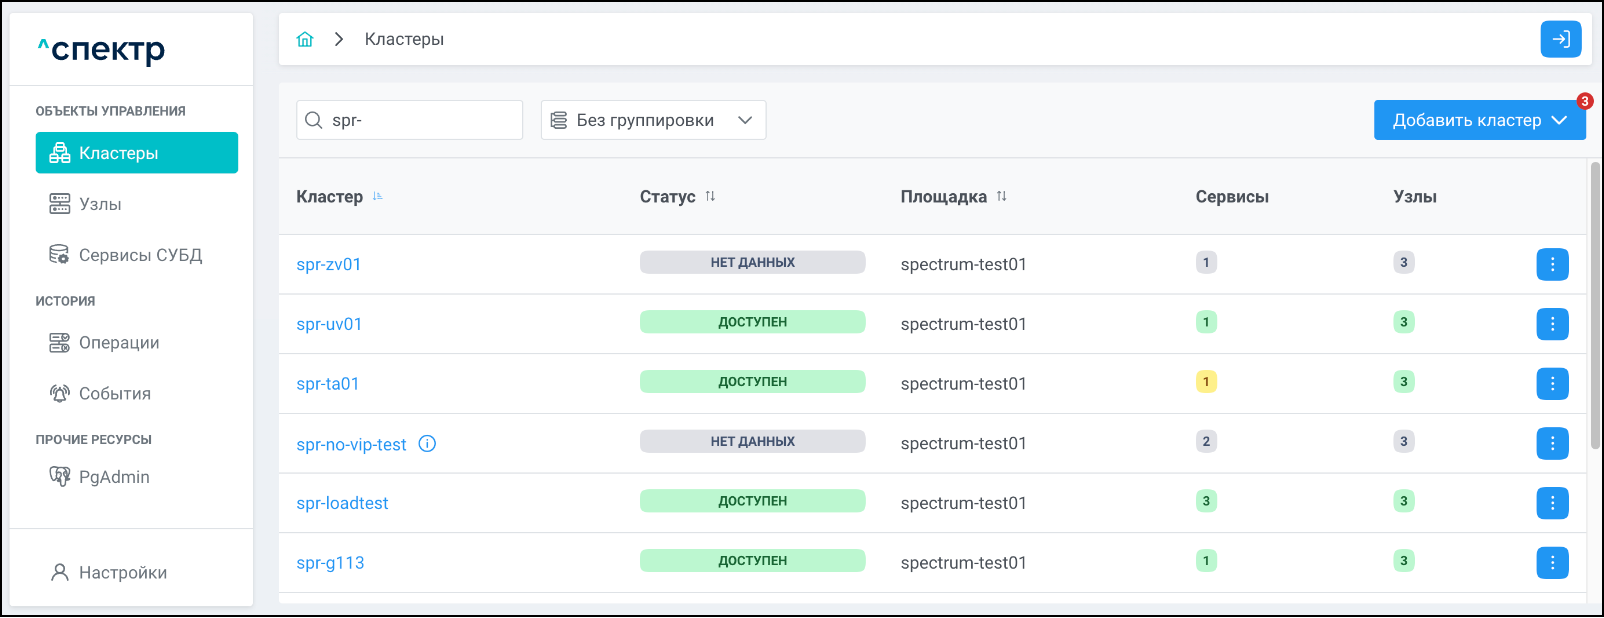Viewport: 1604px width, 618px height.
Task: Open three-dot menu for spr-g113 cluster
Action: pyautogui.click(x=1552, y=563)
